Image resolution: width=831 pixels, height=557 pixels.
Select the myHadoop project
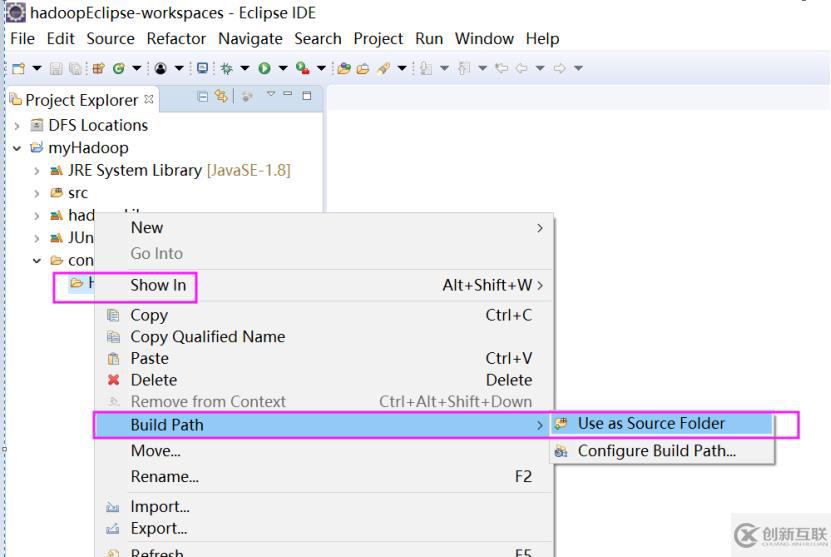(88, 148)
